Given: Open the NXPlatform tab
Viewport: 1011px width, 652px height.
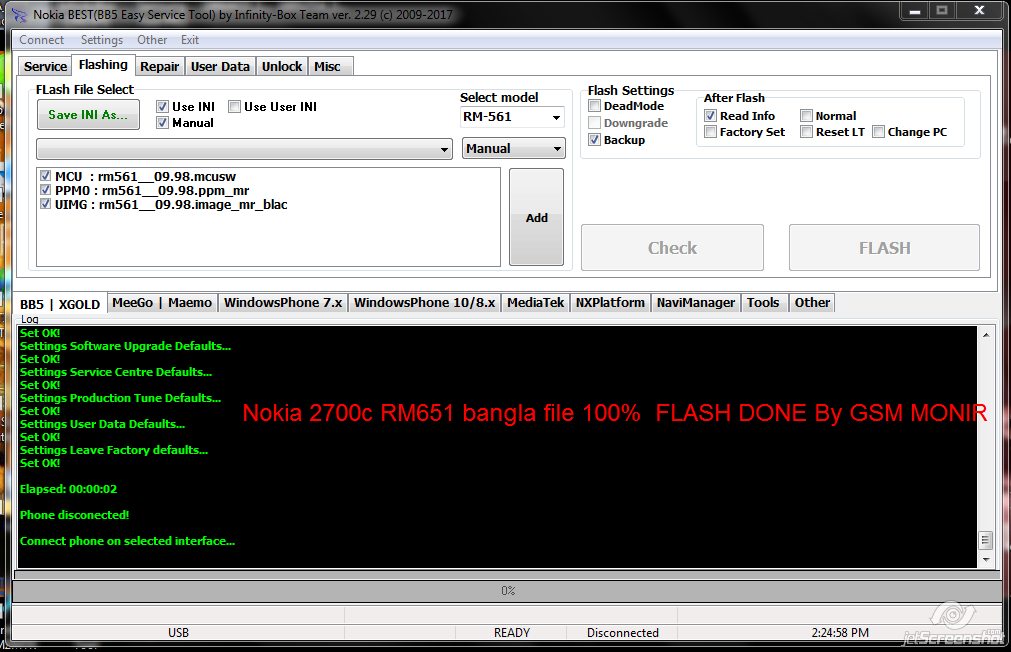Looking at the screenshot, I should click(610, 302).
